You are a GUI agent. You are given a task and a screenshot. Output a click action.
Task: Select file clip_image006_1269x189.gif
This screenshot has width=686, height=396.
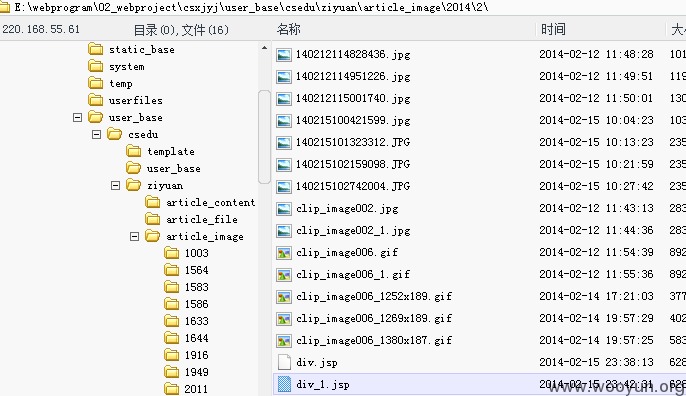point(374,319)
